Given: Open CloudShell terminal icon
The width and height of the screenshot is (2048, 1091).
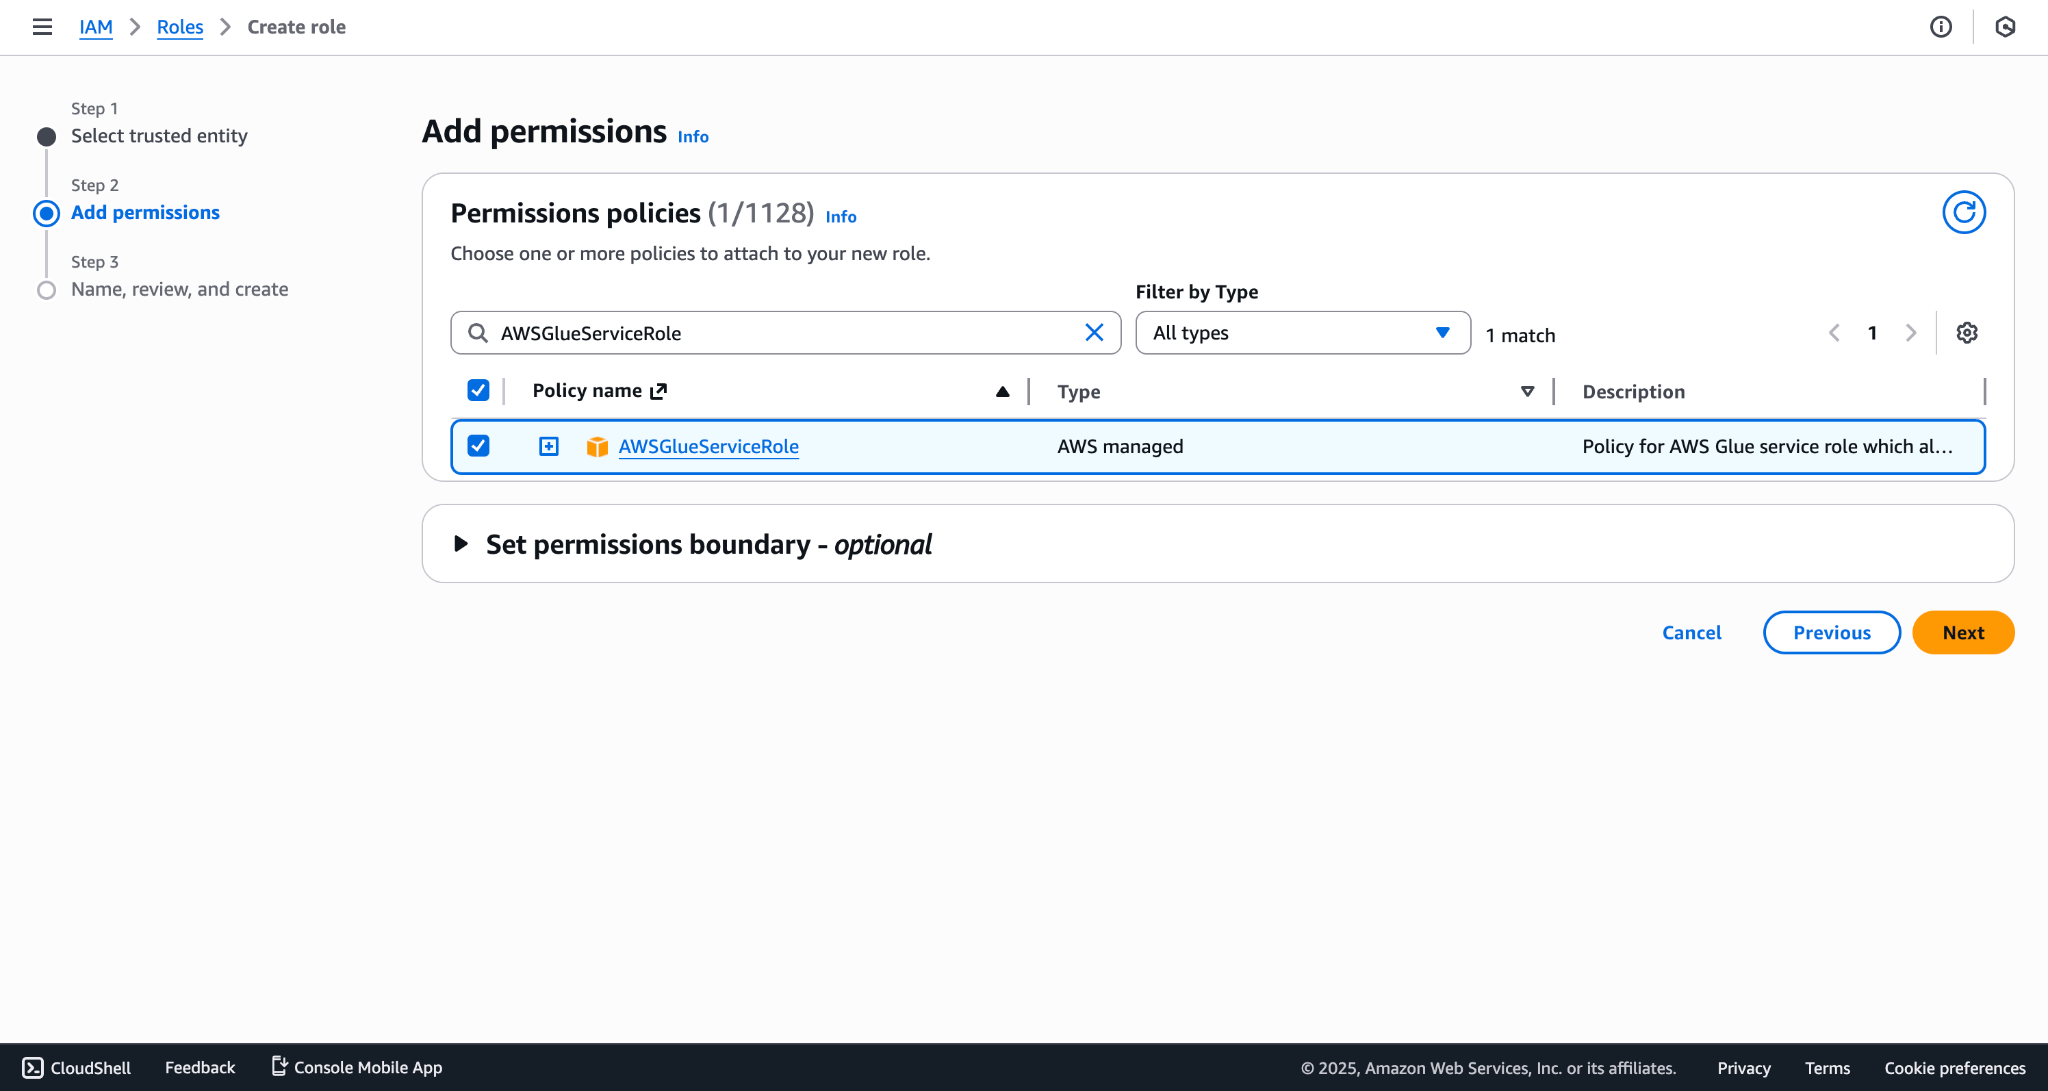Looking at the screenshot, I should point(33,1068).
